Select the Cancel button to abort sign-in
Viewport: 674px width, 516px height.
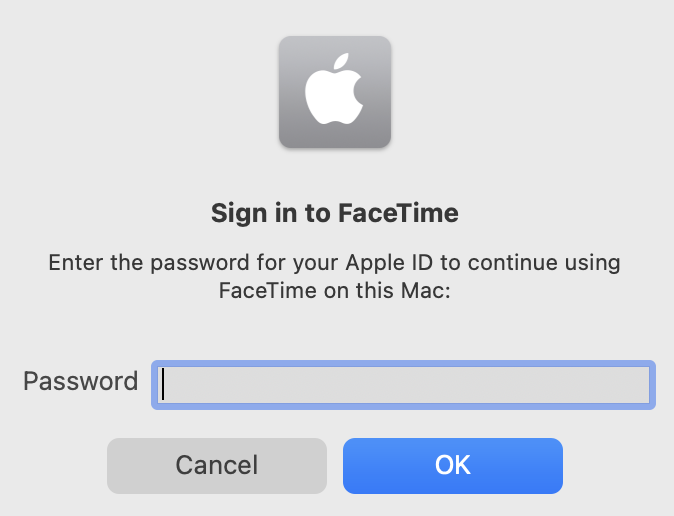click(x=217, y=465)
